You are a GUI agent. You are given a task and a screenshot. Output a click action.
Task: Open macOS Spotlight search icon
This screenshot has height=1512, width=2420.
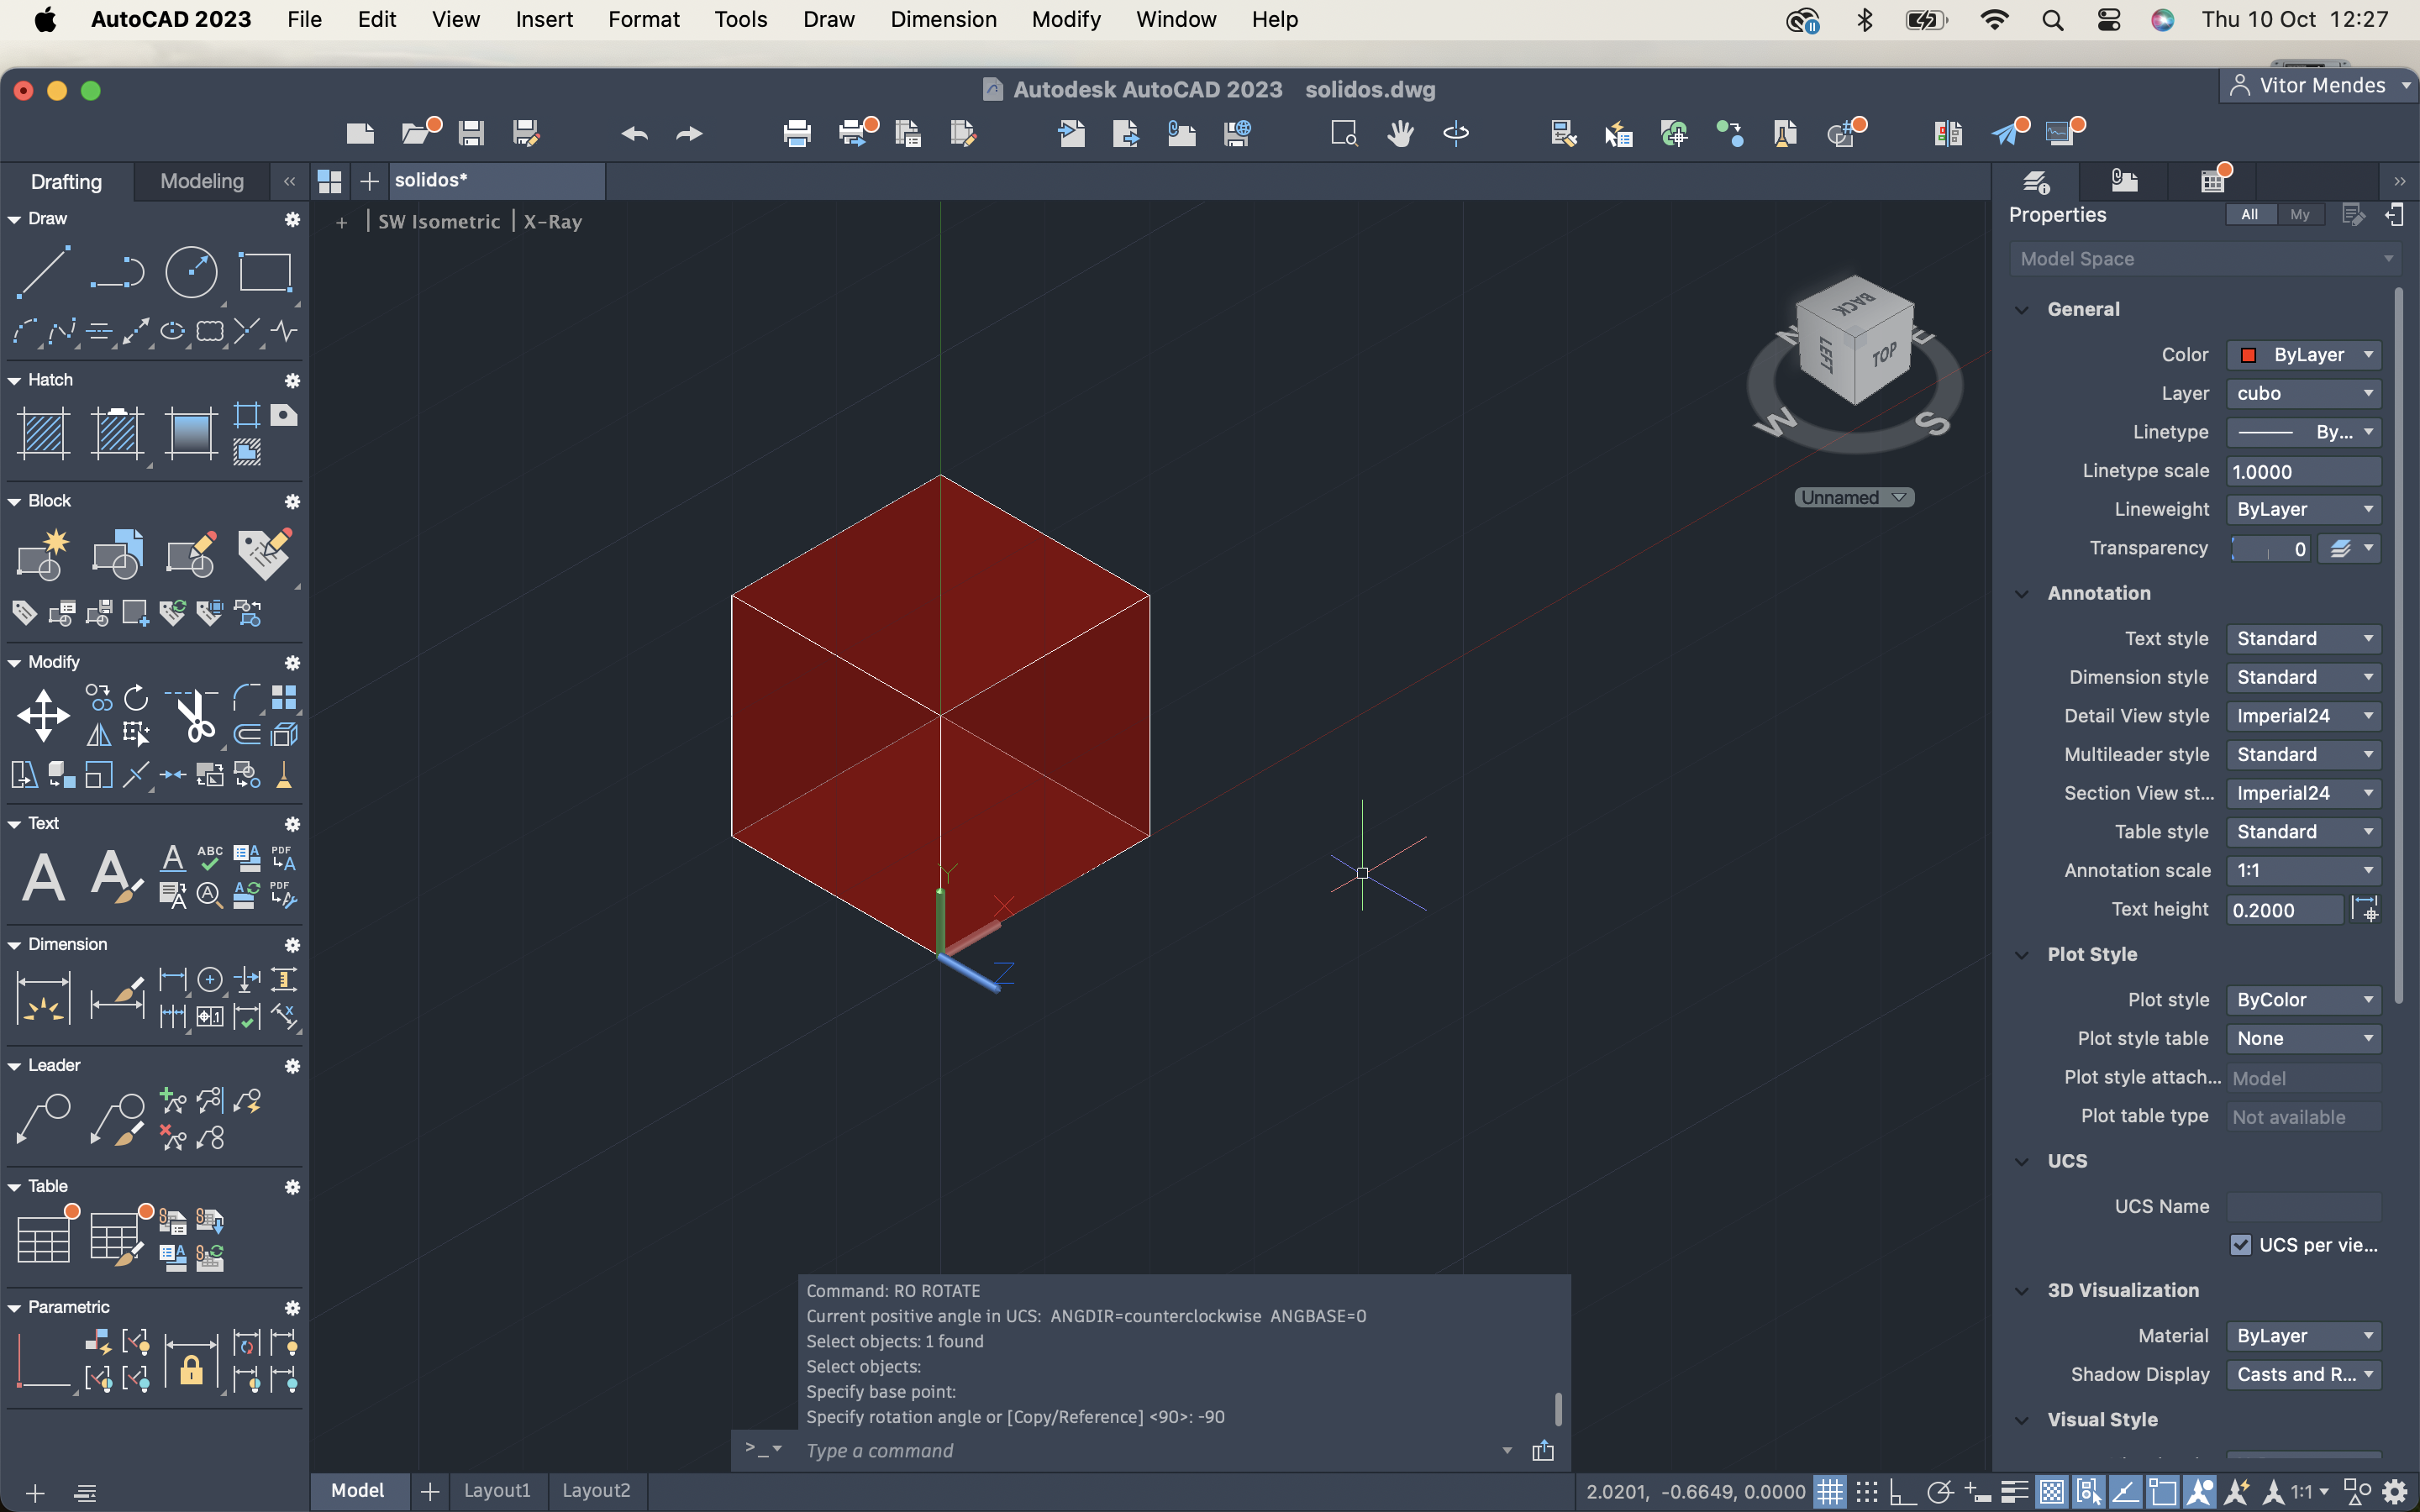pos(2052,19)
